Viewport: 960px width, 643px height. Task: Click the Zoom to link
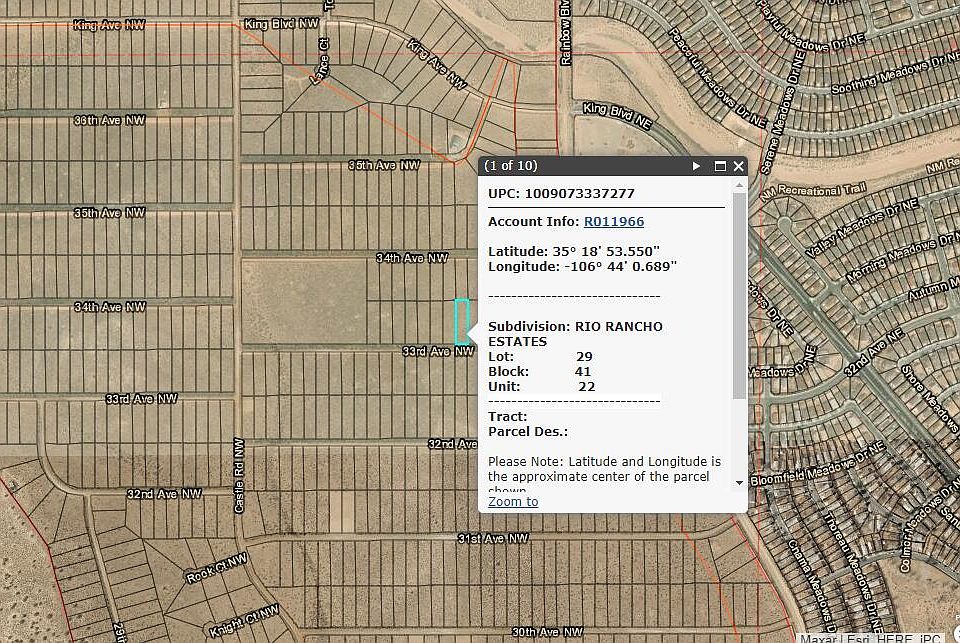[x=513, y=502]
